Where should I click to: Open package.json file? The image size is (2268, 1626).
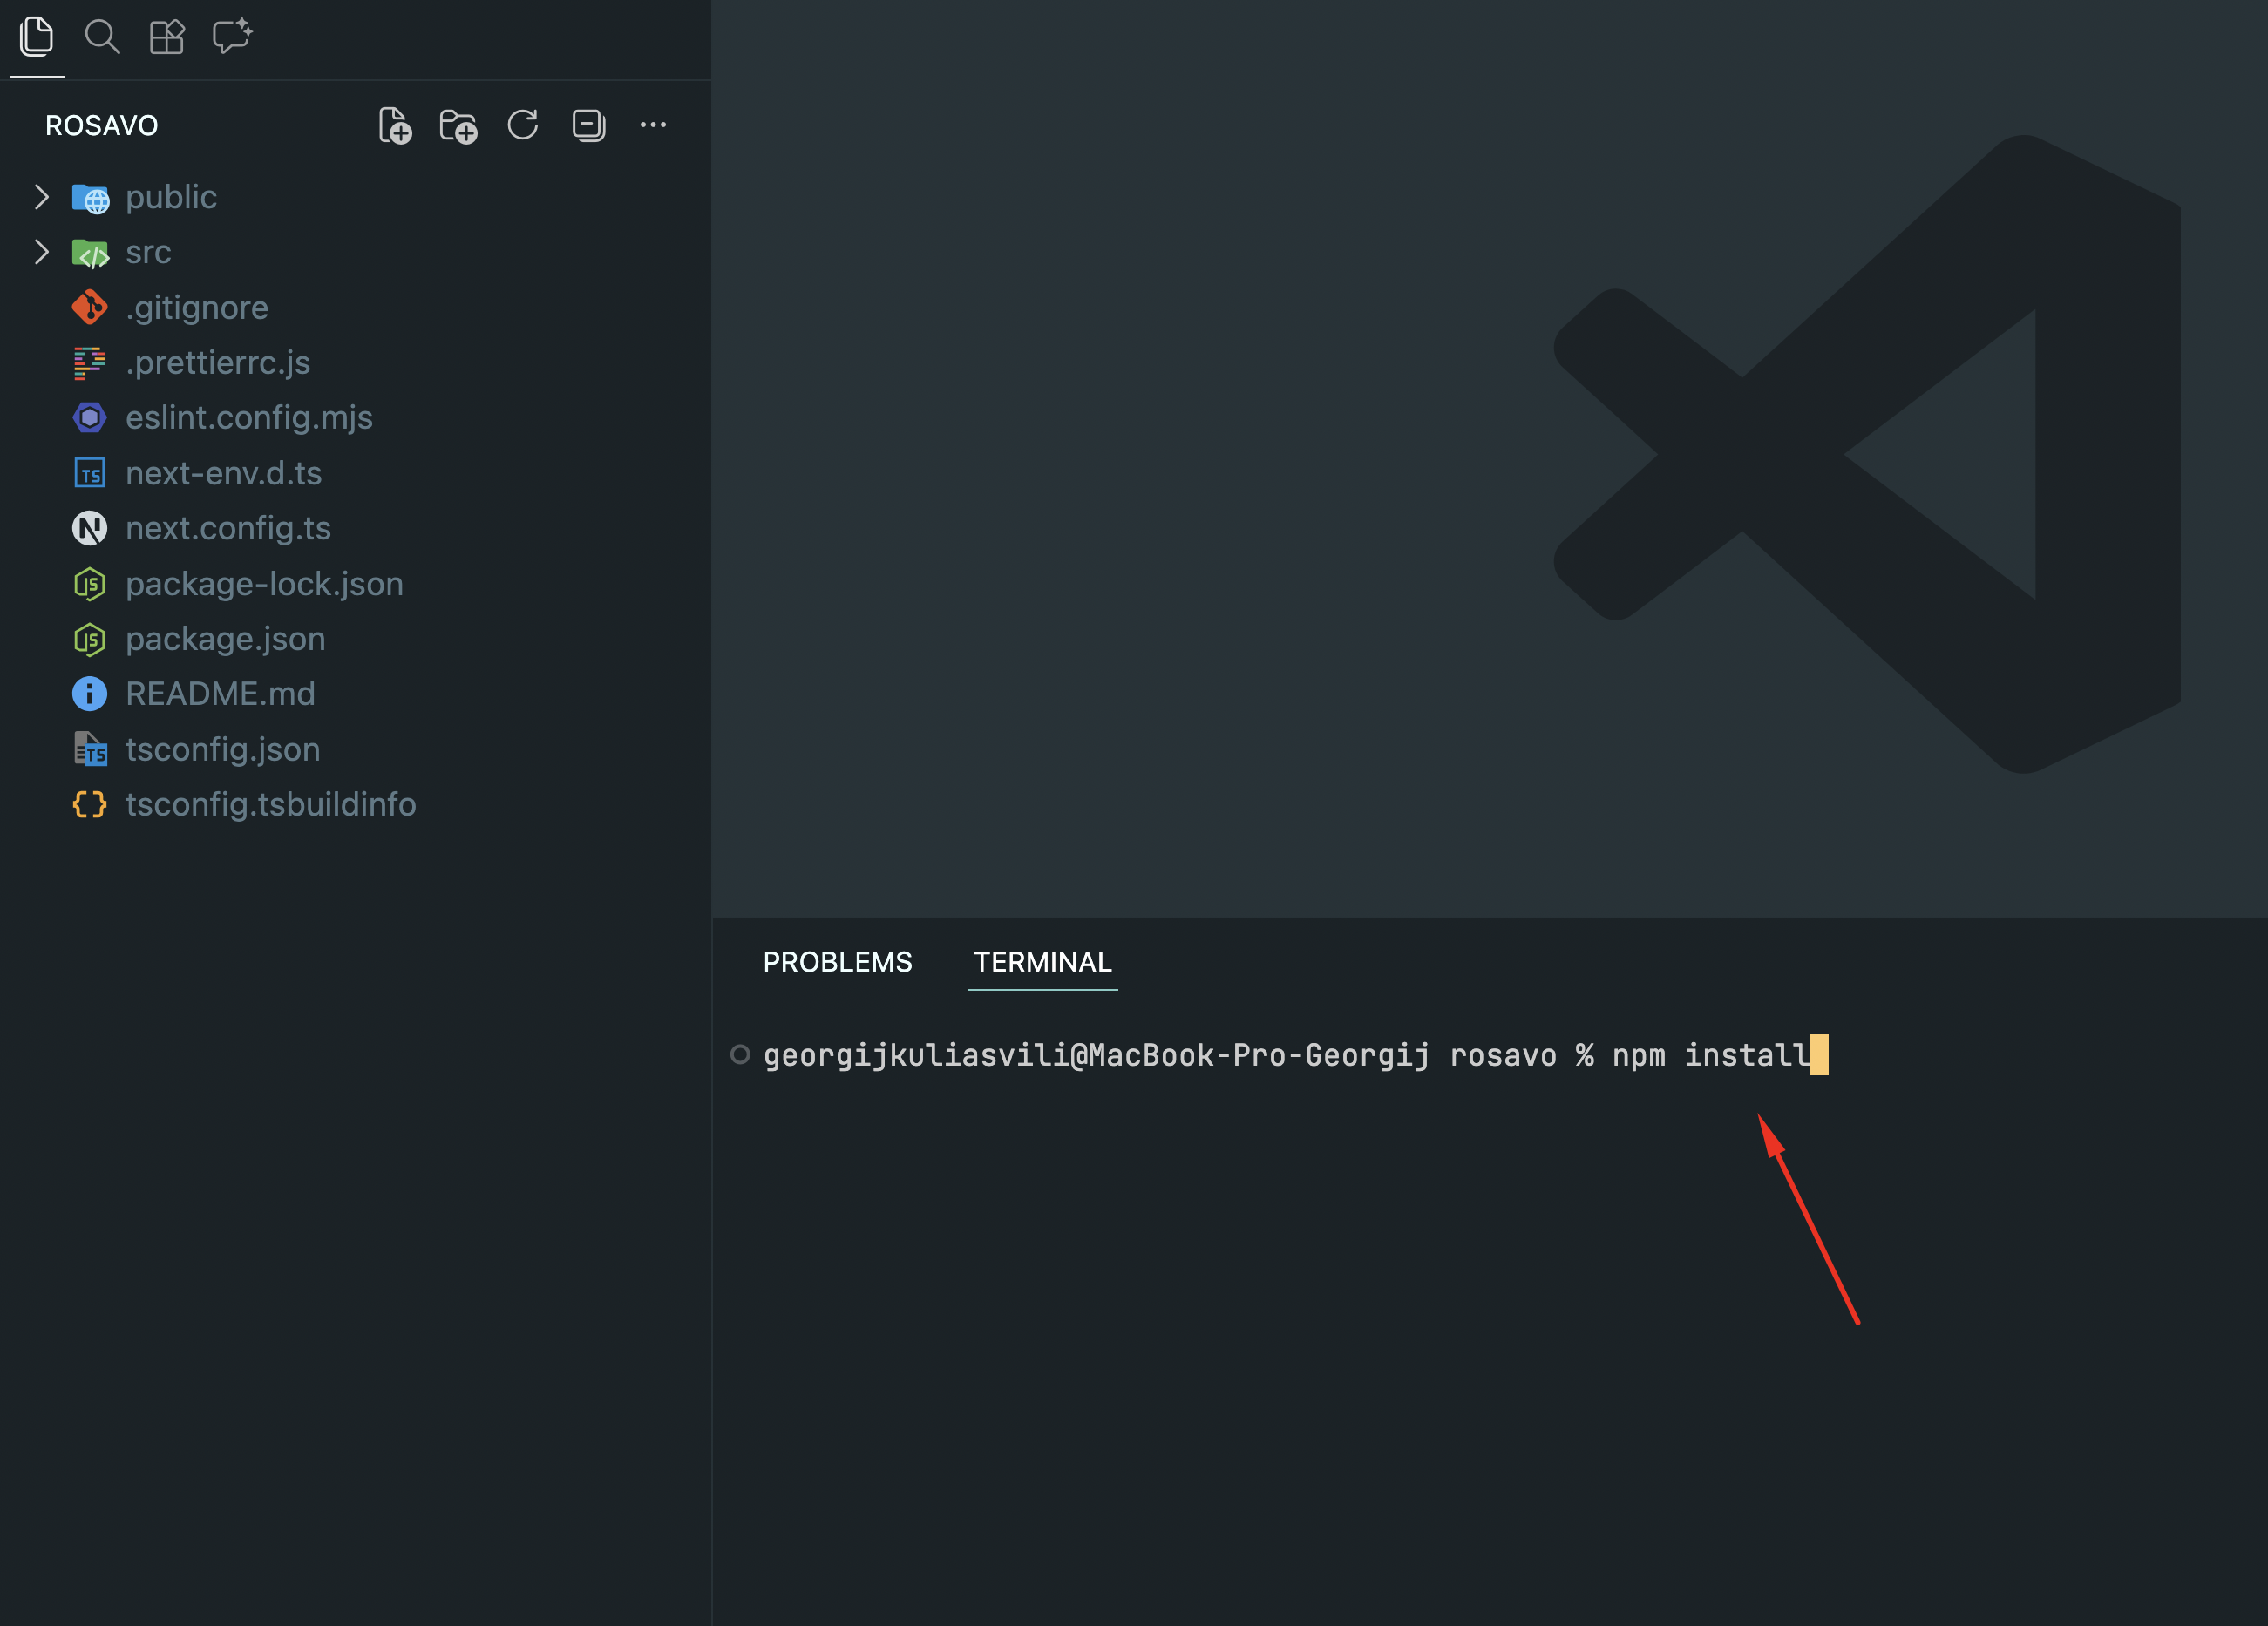(225, 639)
